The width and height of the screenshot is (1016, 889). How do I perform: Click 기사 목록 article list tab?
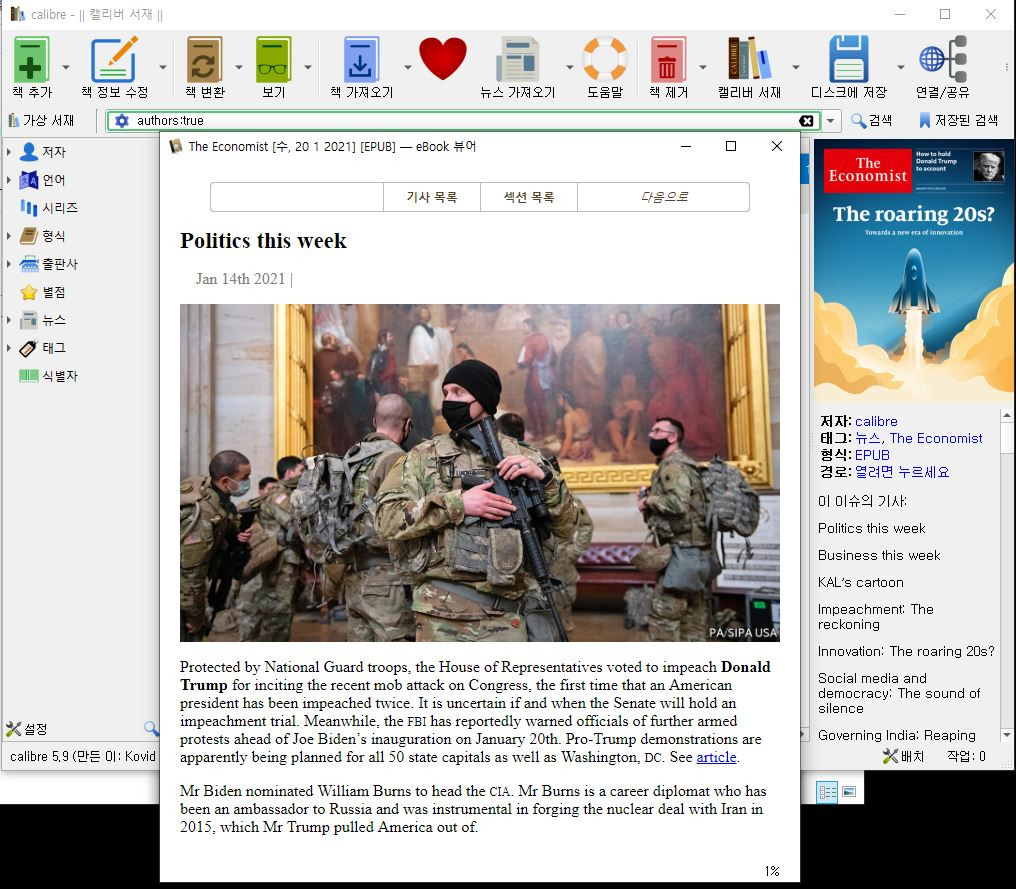[432, 197]
